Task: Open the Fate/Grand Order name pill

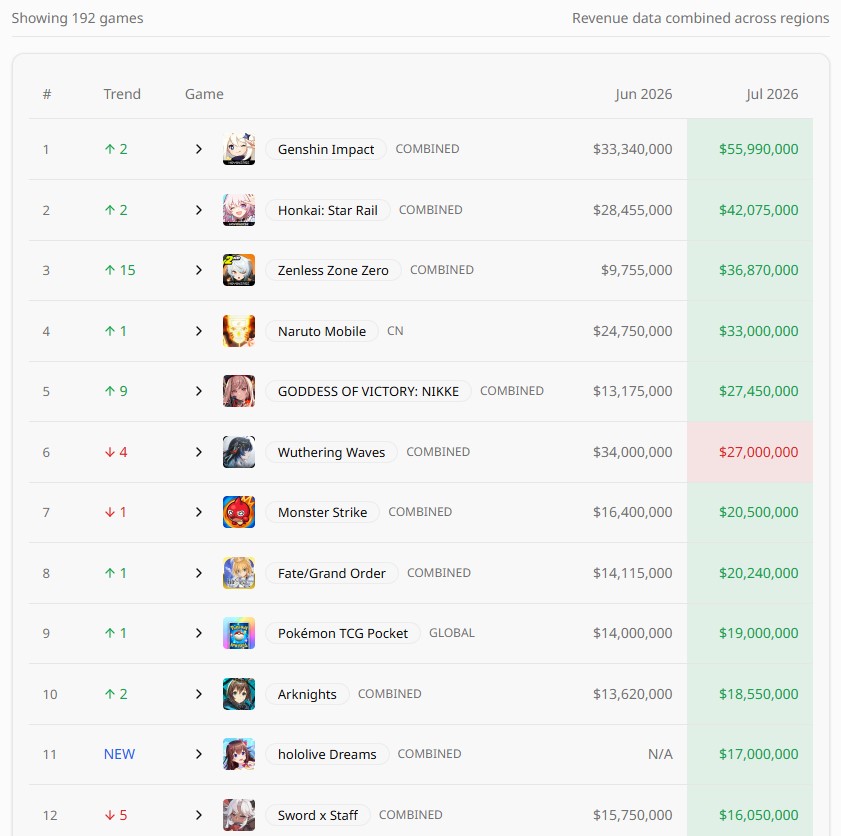Action: [x=331, y=573]
